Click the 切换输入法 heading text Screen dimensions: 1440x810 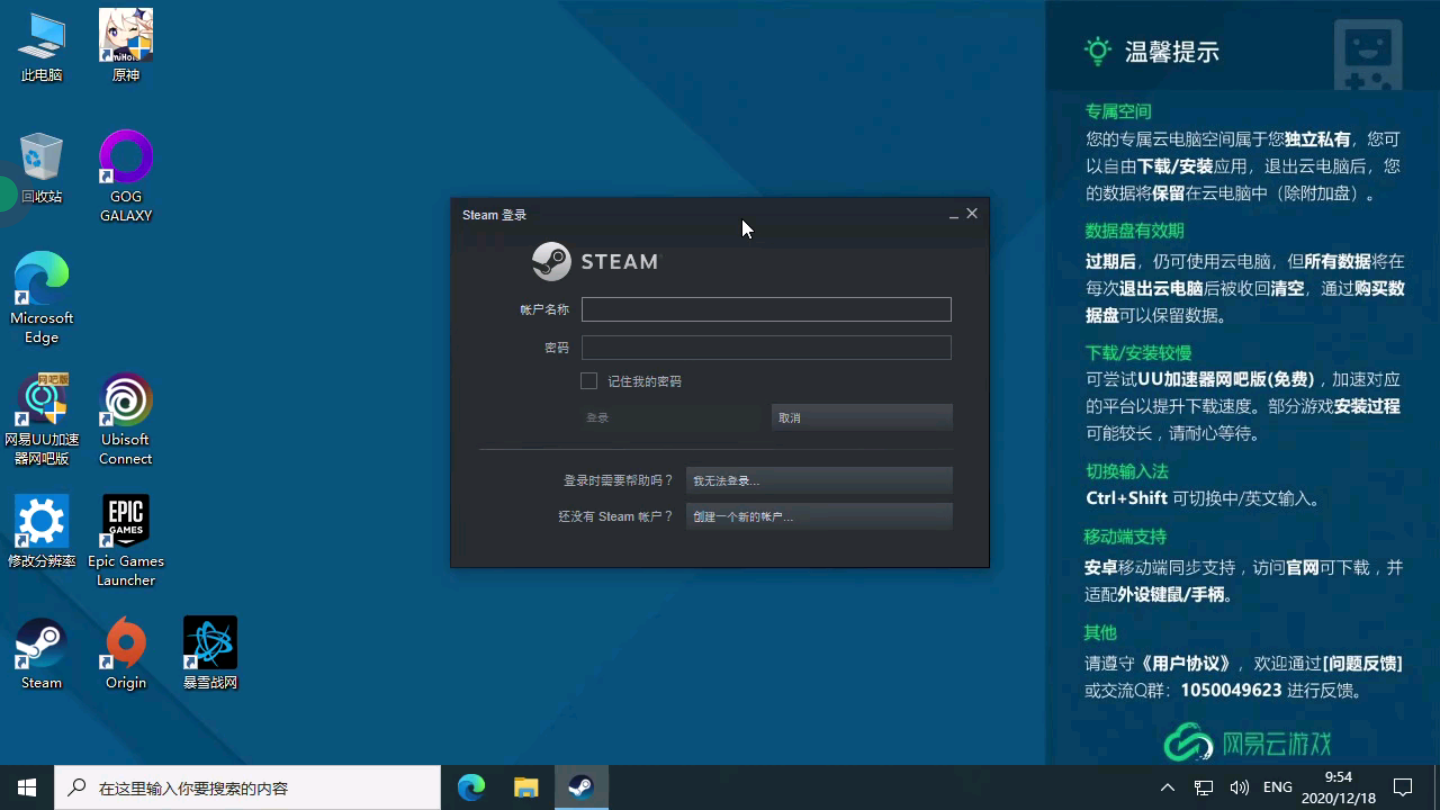(x=1126, y=471)
